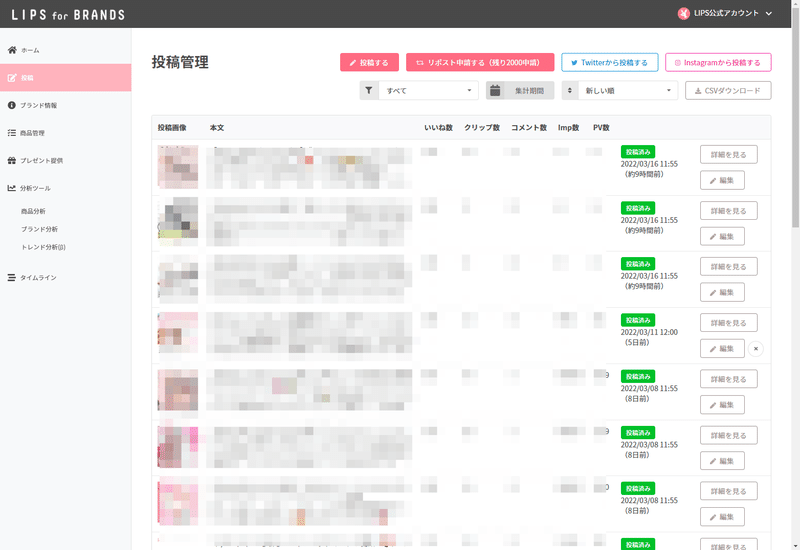Remove the post dated 2022/03/11 12:00 via its x icon
This screenshot has width=800, height=550.
tap(756, 348)
